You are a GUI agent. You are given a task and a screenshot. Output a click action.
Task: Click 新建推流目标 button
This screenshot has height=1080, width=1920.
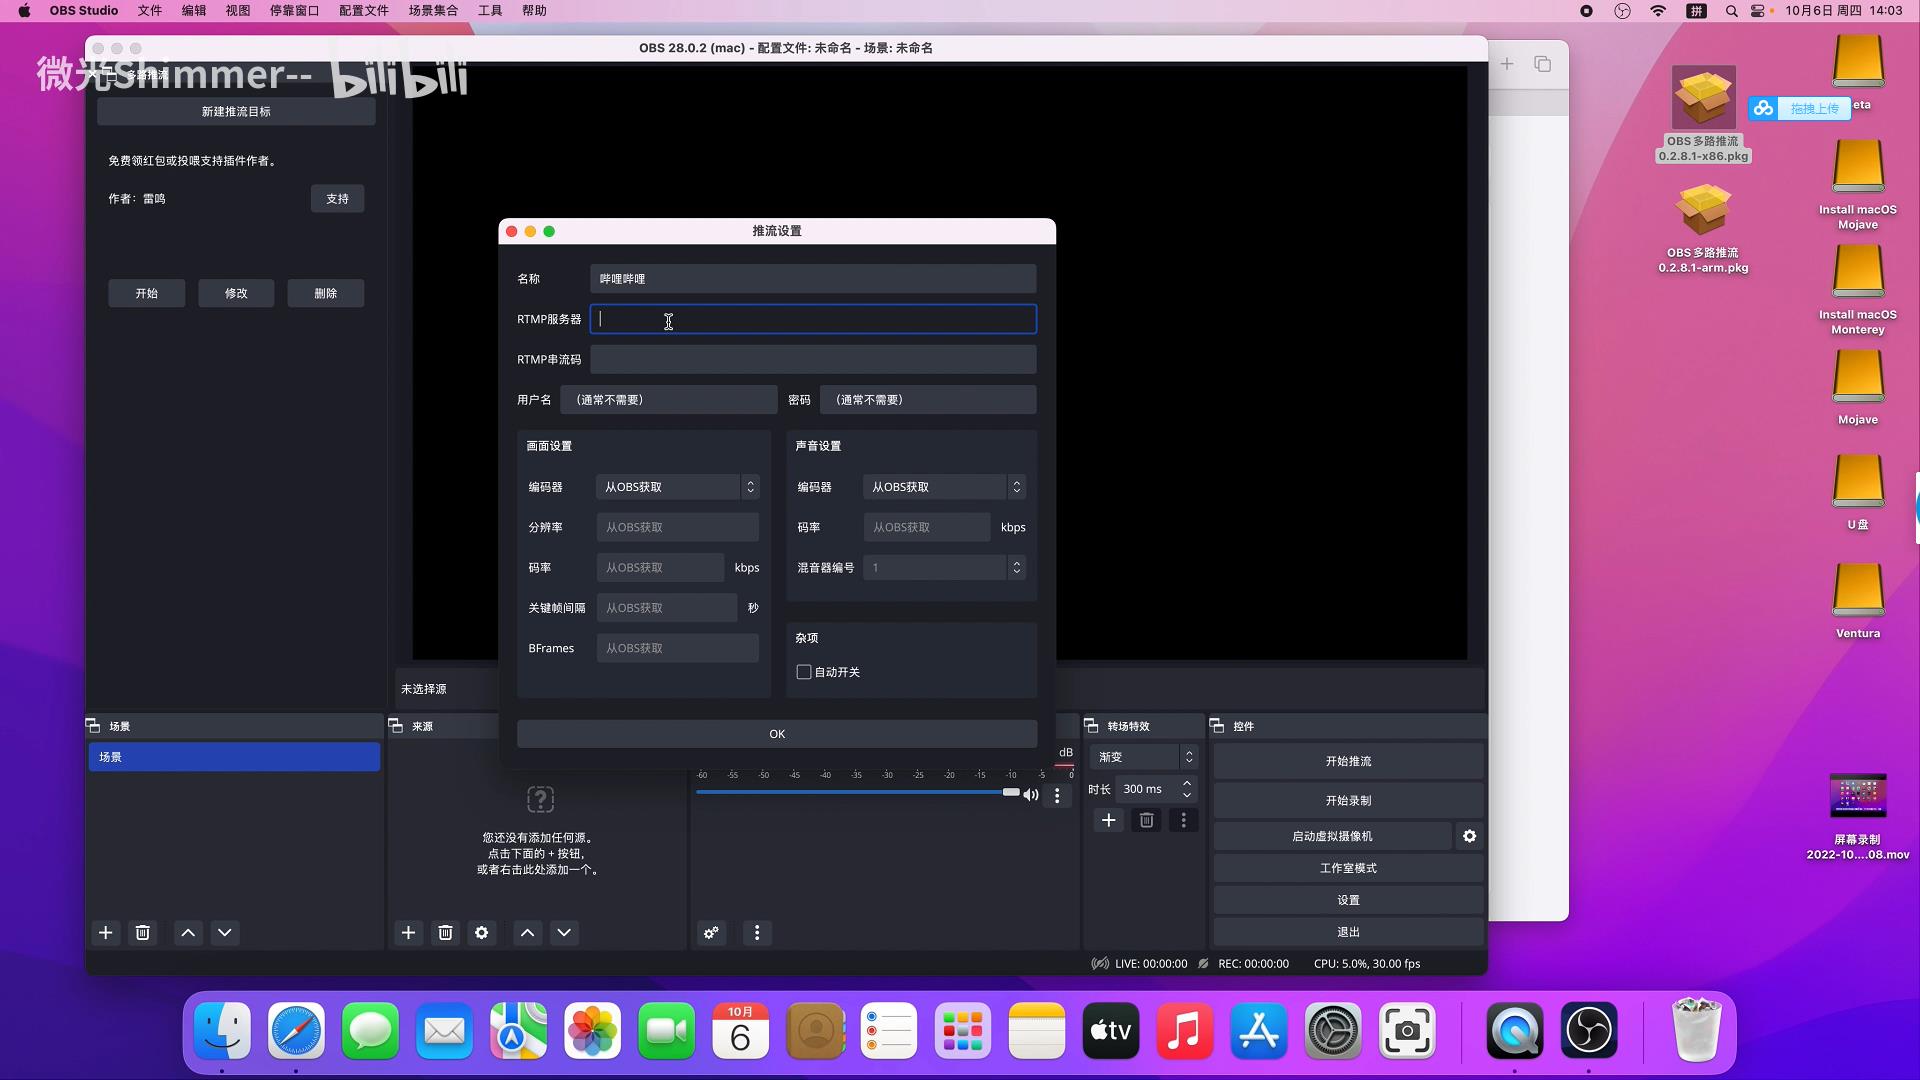[236, 112]
